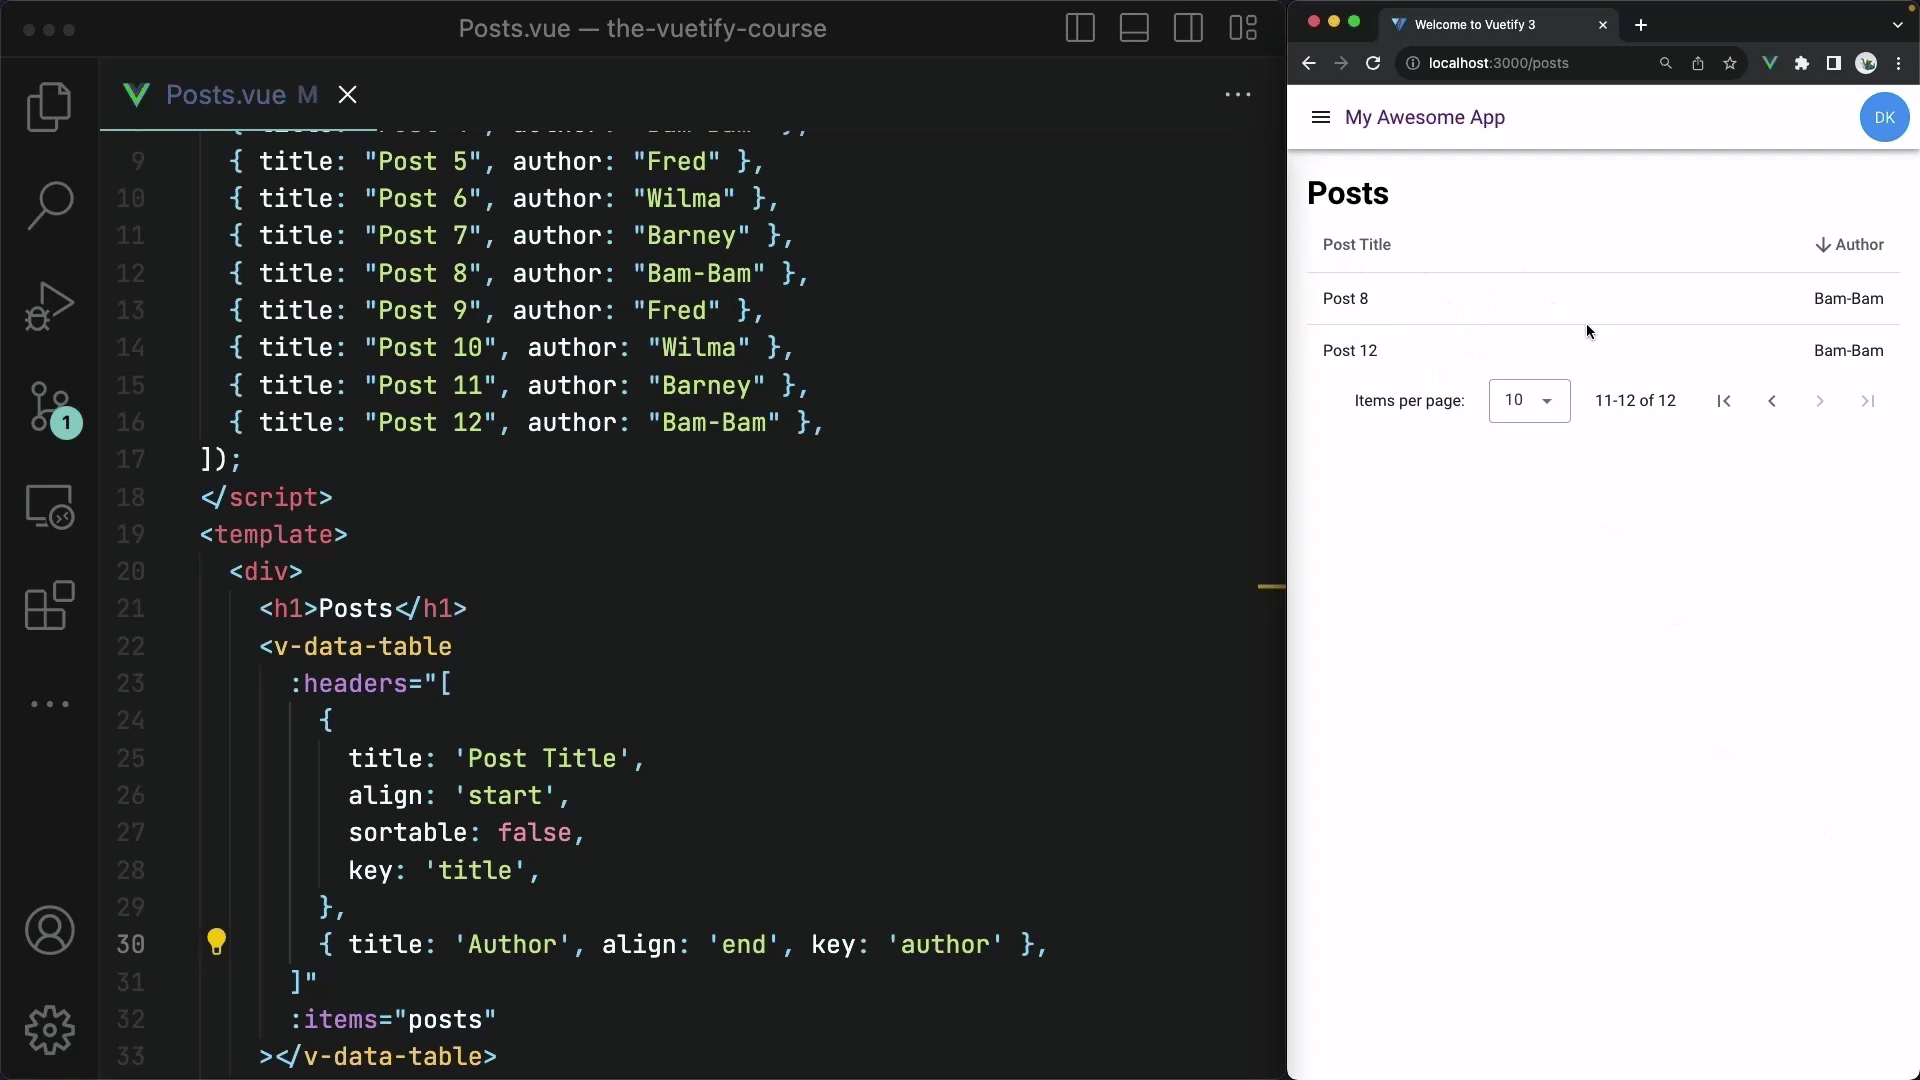View site information icon in address bar
1920x1080 pixels.
pos(1413,63)
